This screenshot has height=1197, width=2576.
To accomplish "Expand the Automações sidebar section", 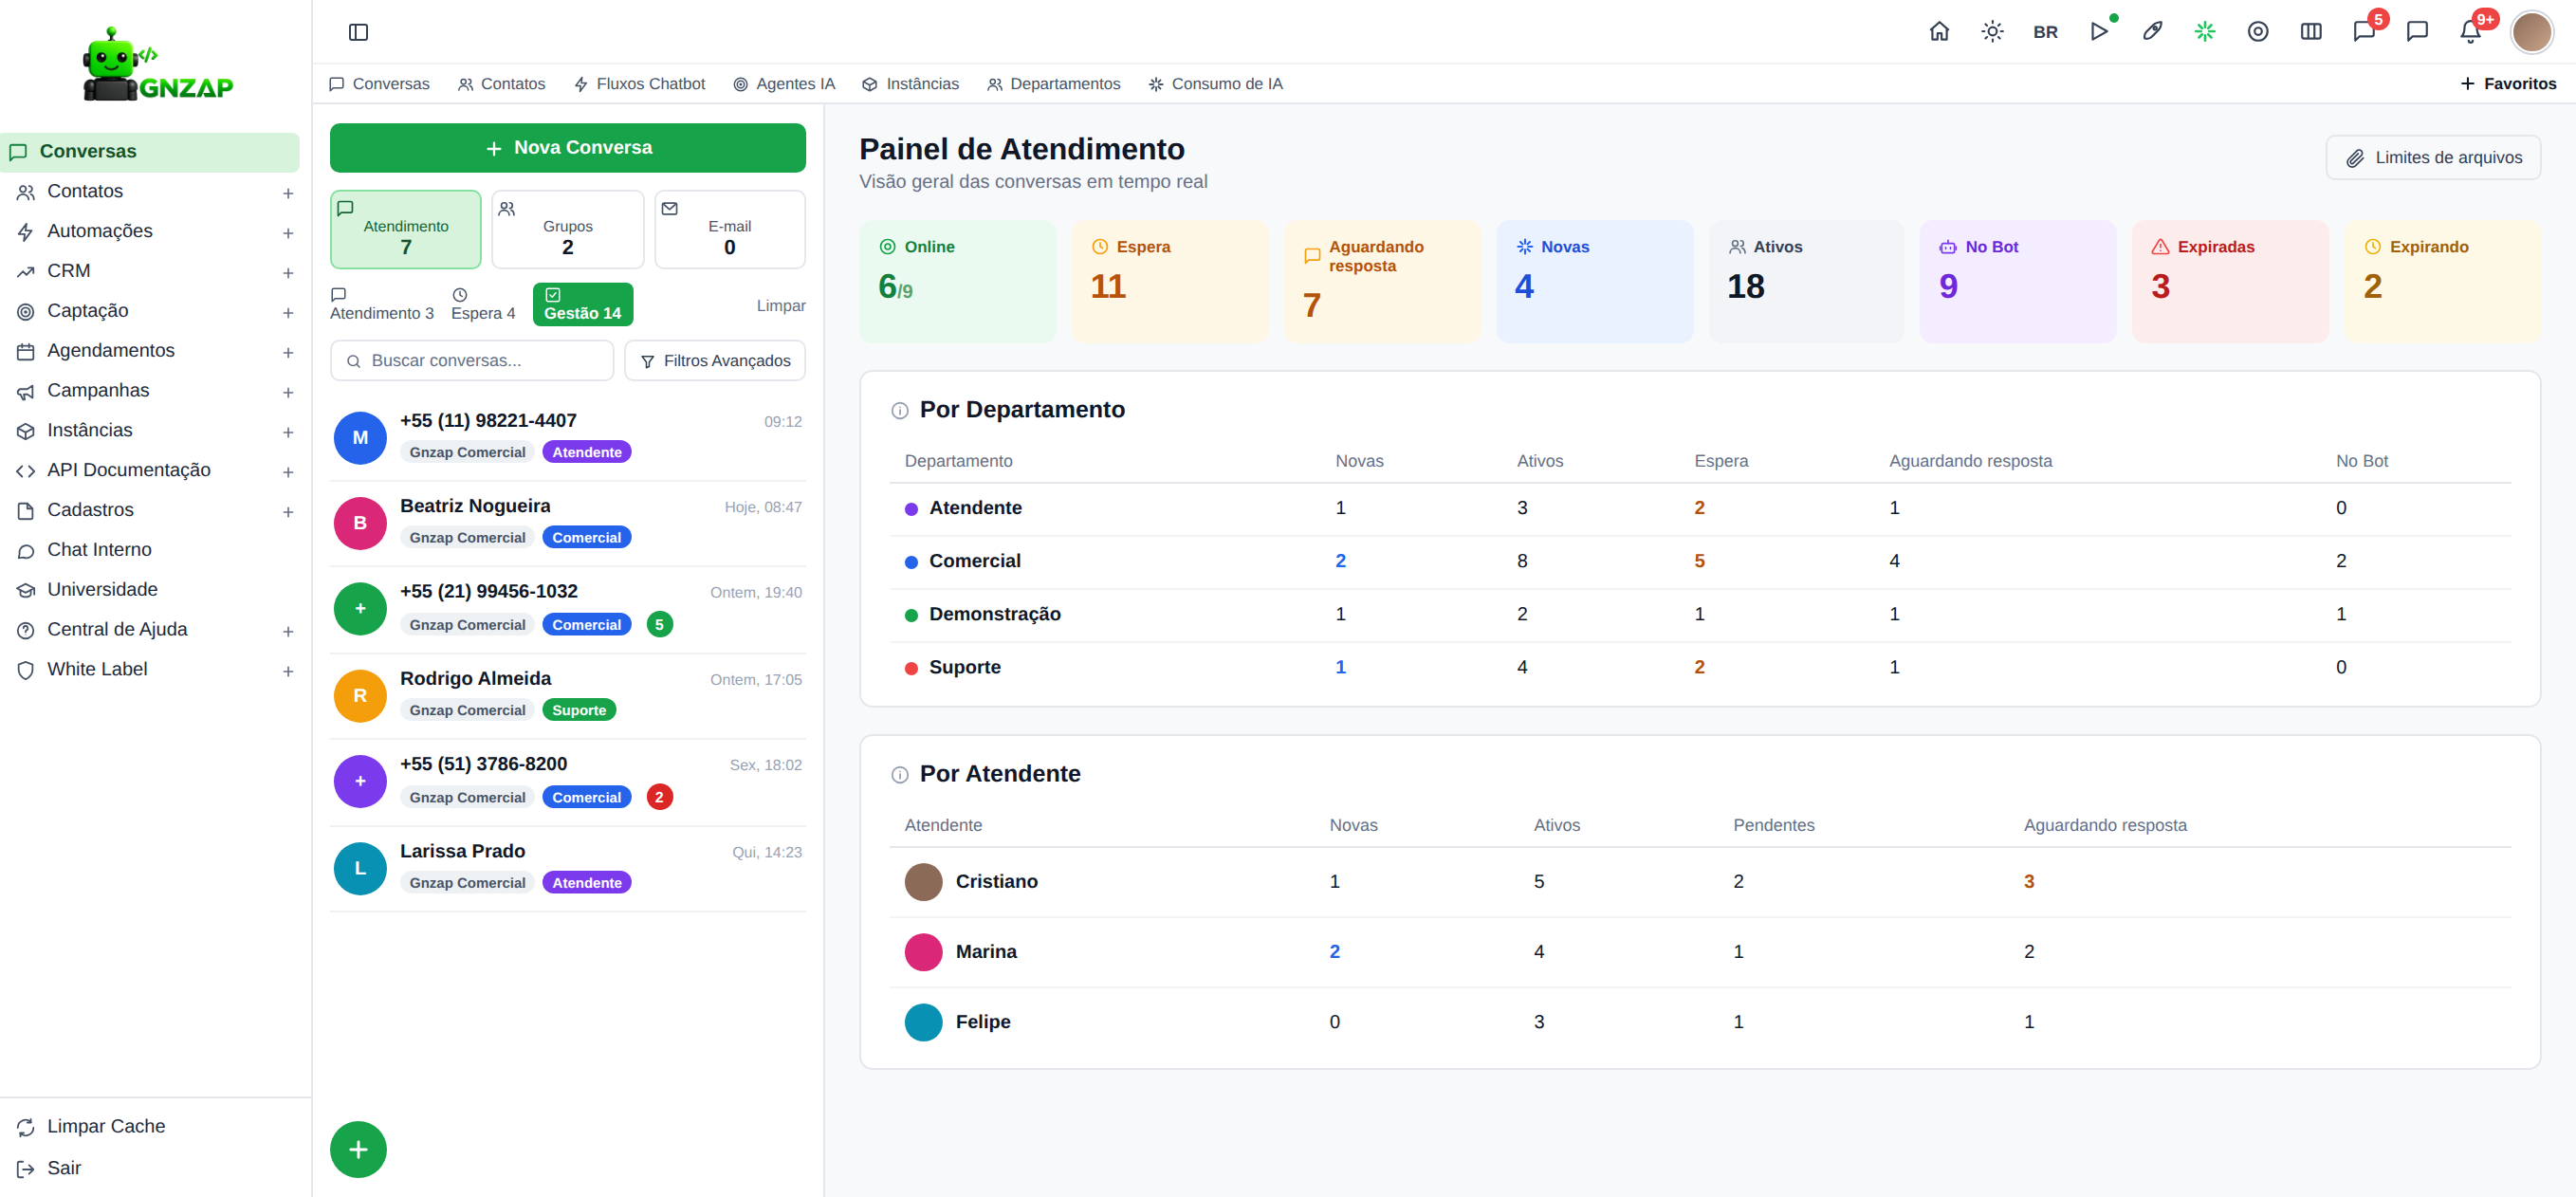I will tap(288, 233).
